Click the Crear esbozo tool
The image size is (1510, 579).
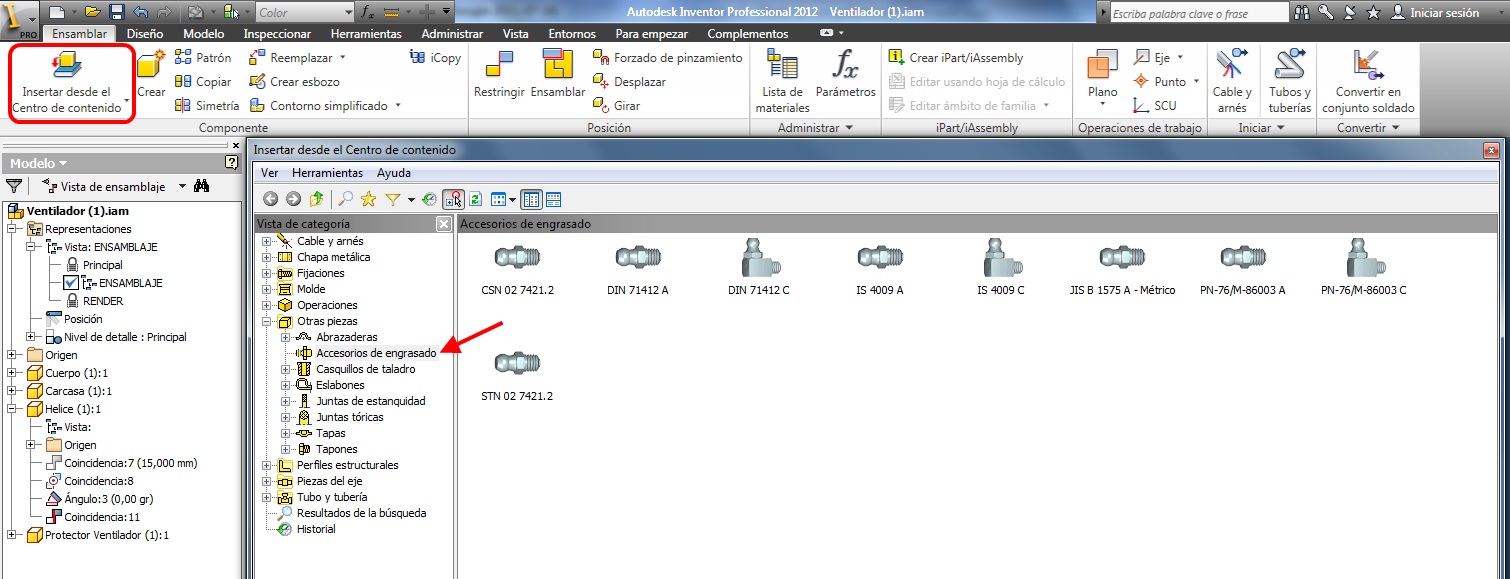click(294, 82)
